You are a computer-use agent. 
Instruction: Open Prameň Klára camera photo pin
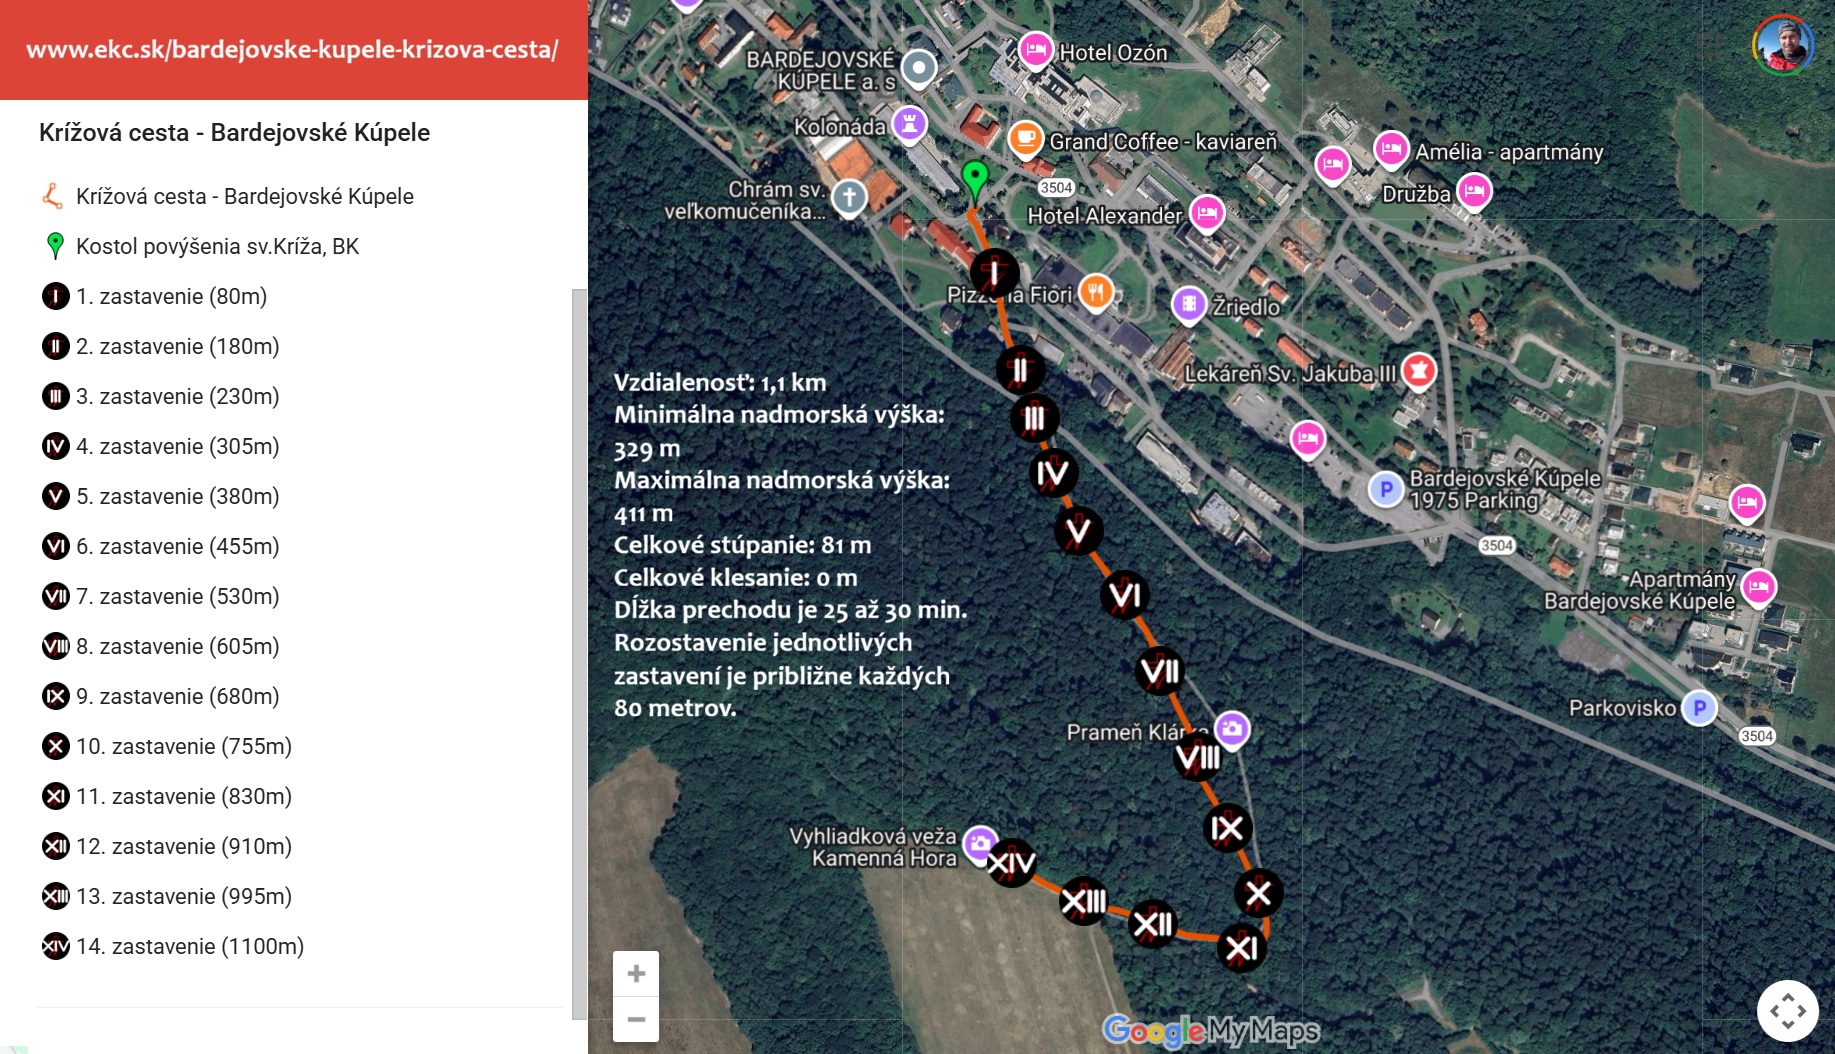click(1231, 728)
